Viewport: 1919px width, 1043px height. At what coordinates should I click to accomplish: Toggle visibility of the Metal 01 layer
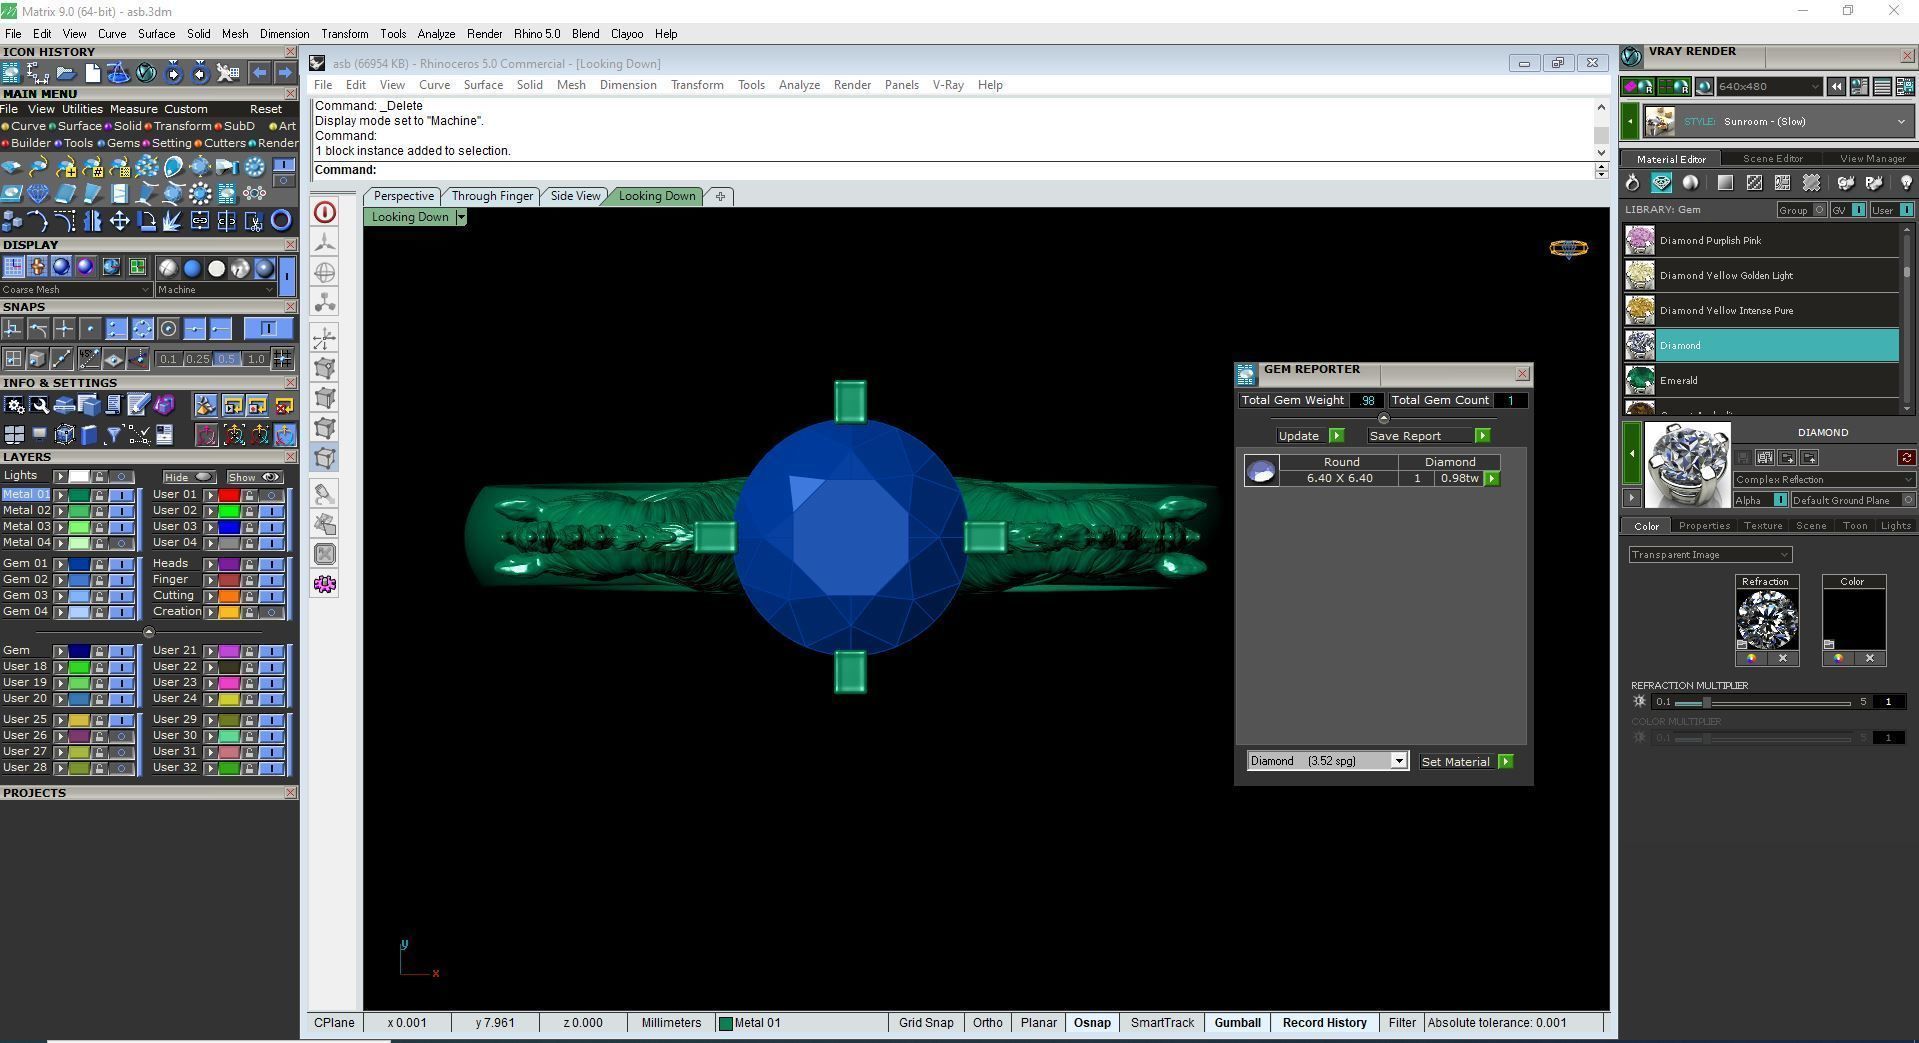click(121, 495)
